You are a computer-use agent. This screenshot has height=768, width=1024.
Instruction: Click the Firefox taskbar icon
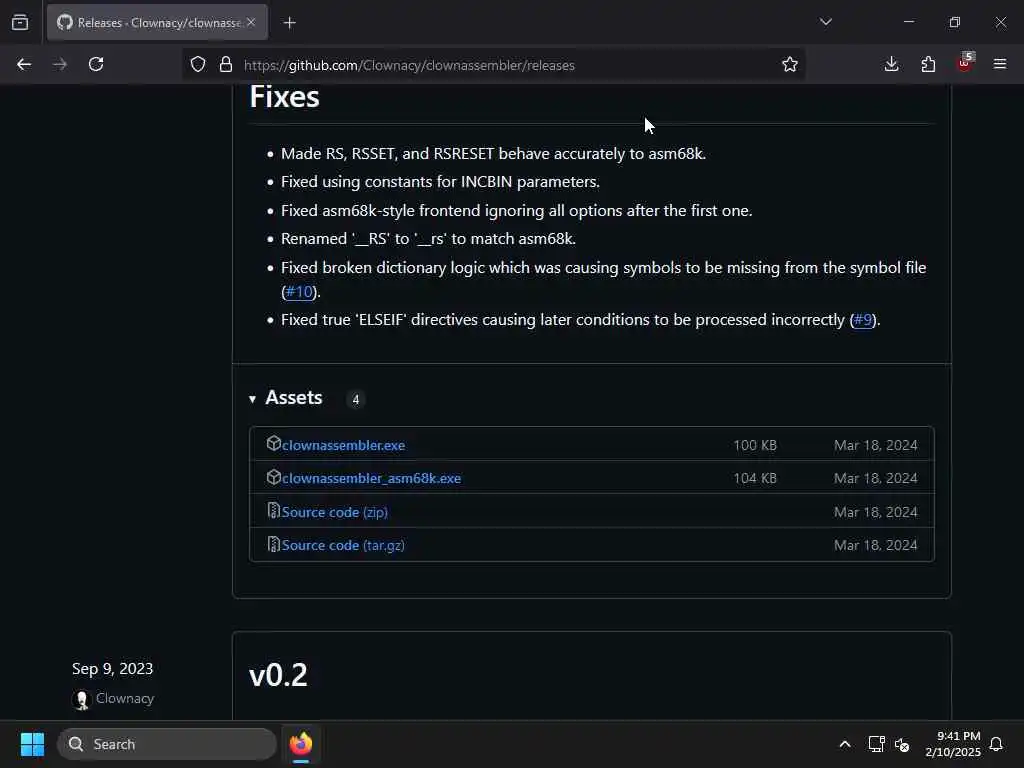(301, 744)
